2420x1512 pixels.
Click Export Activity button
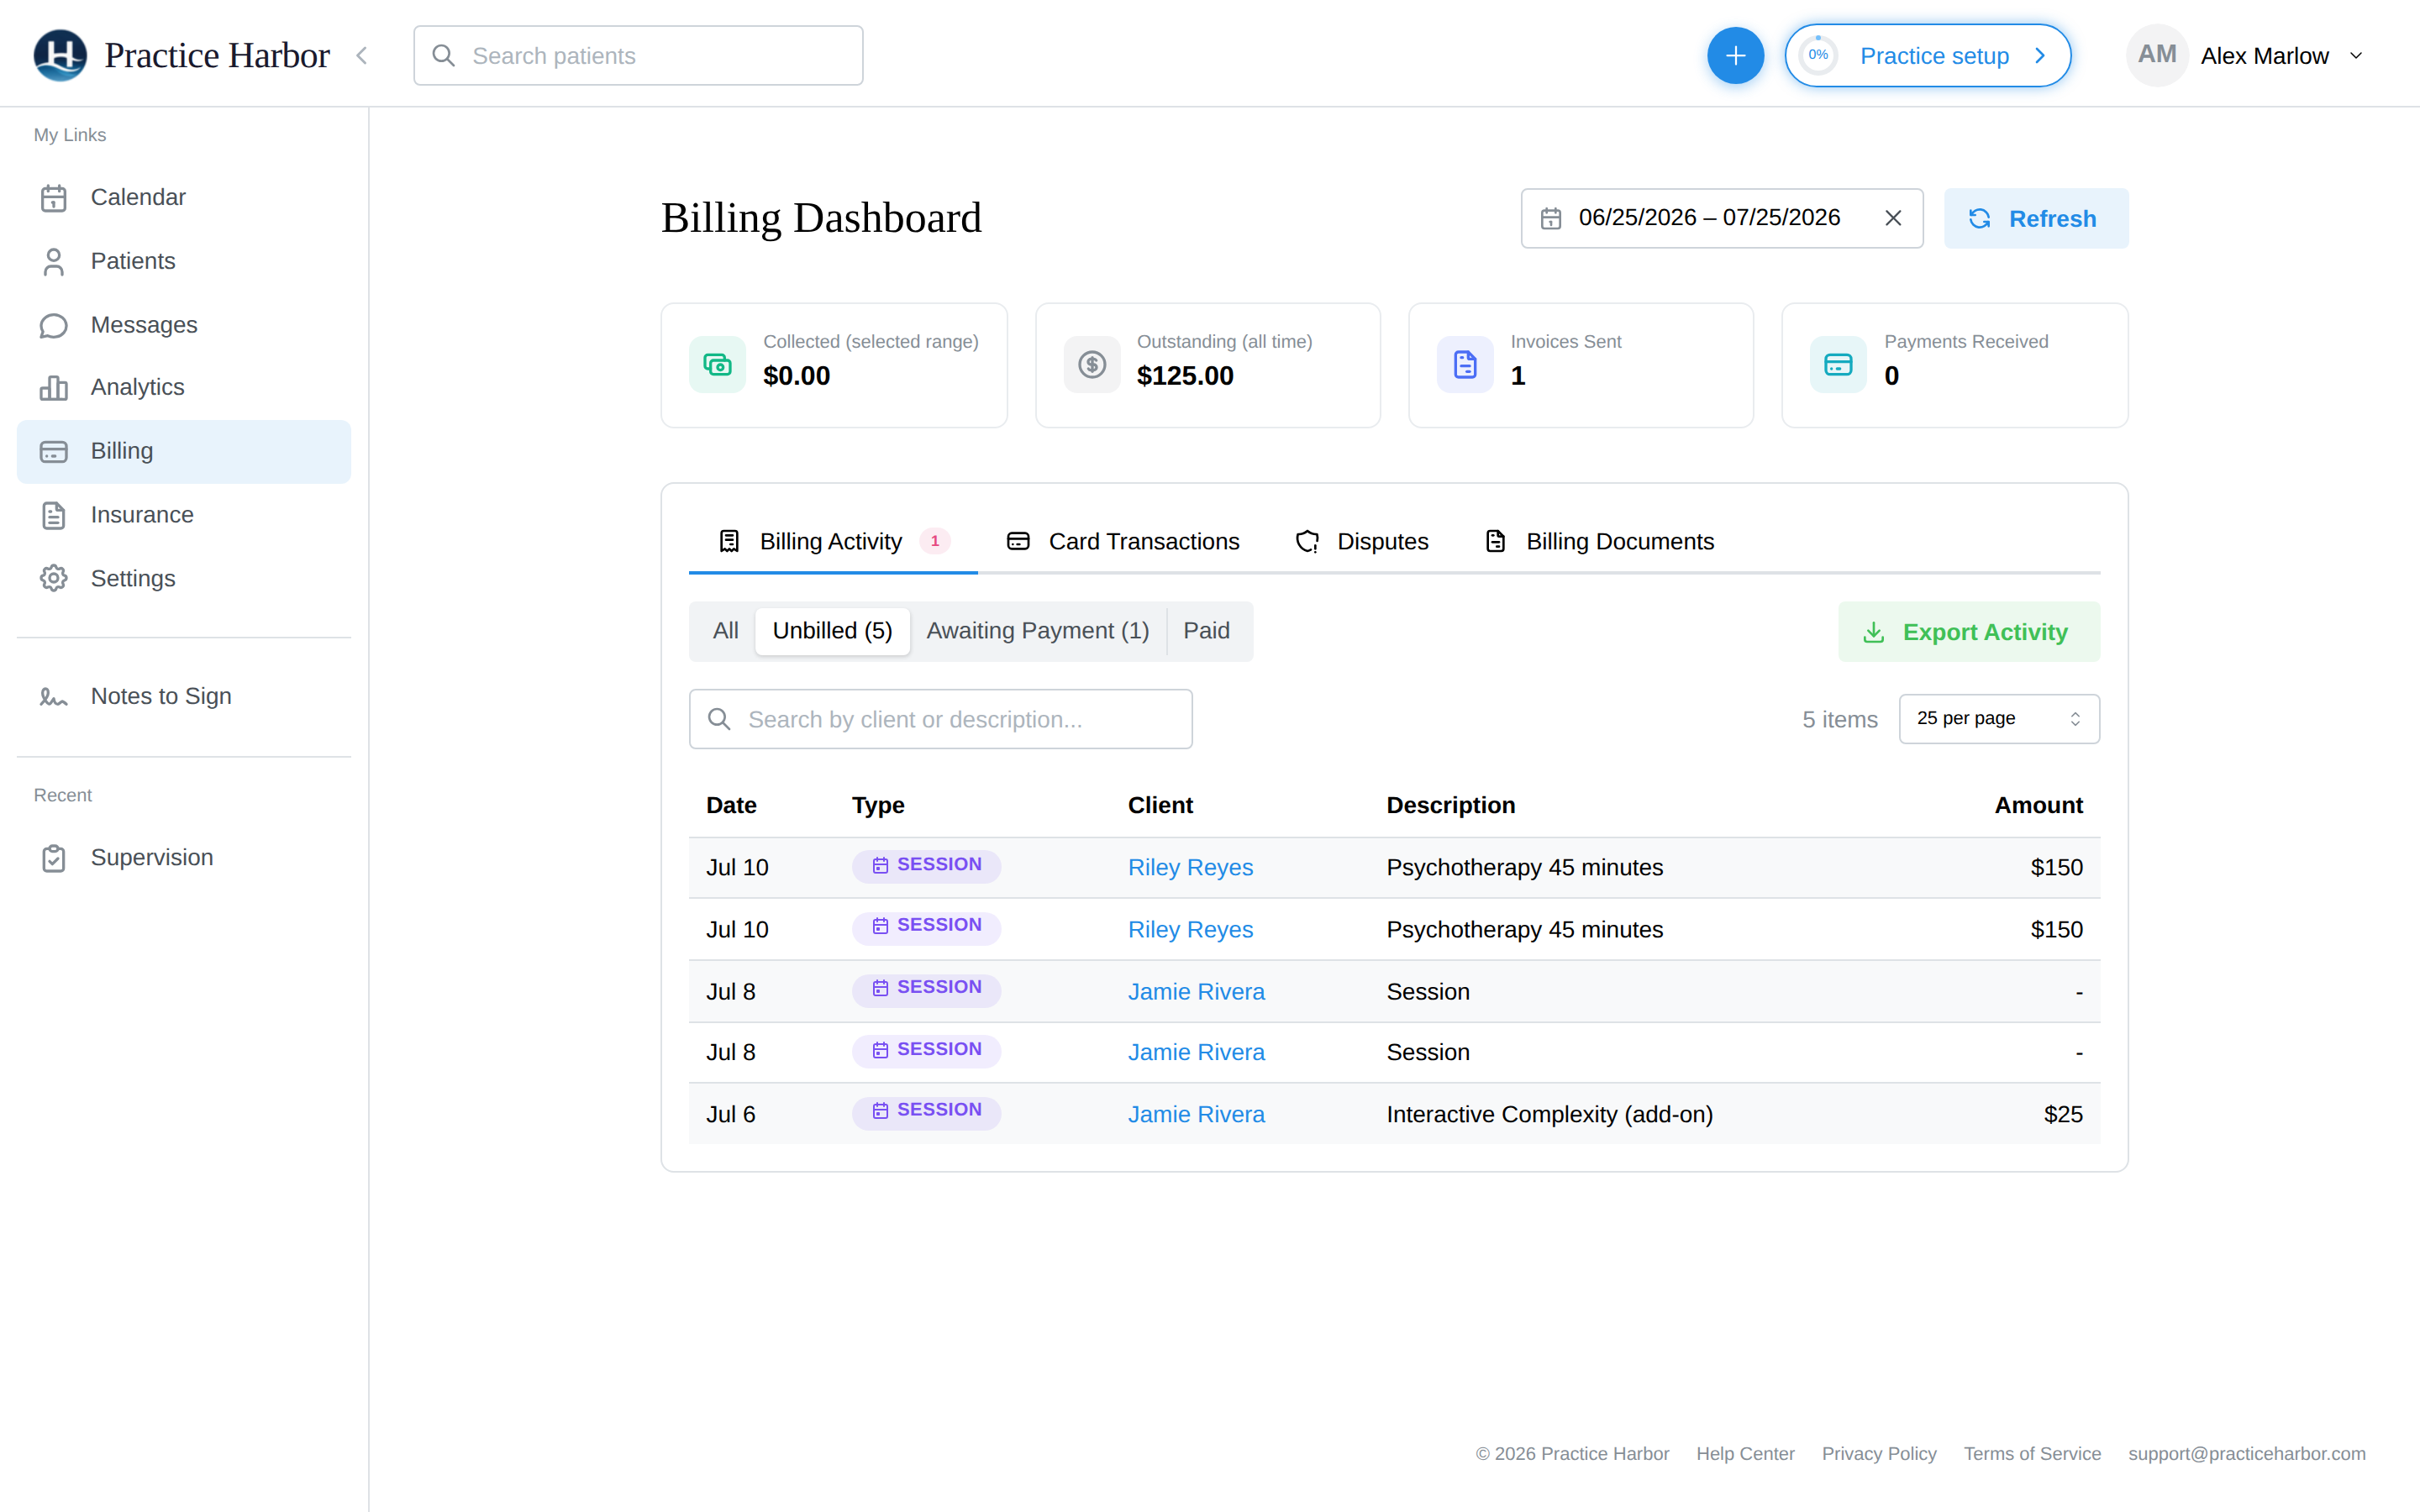1968,632
